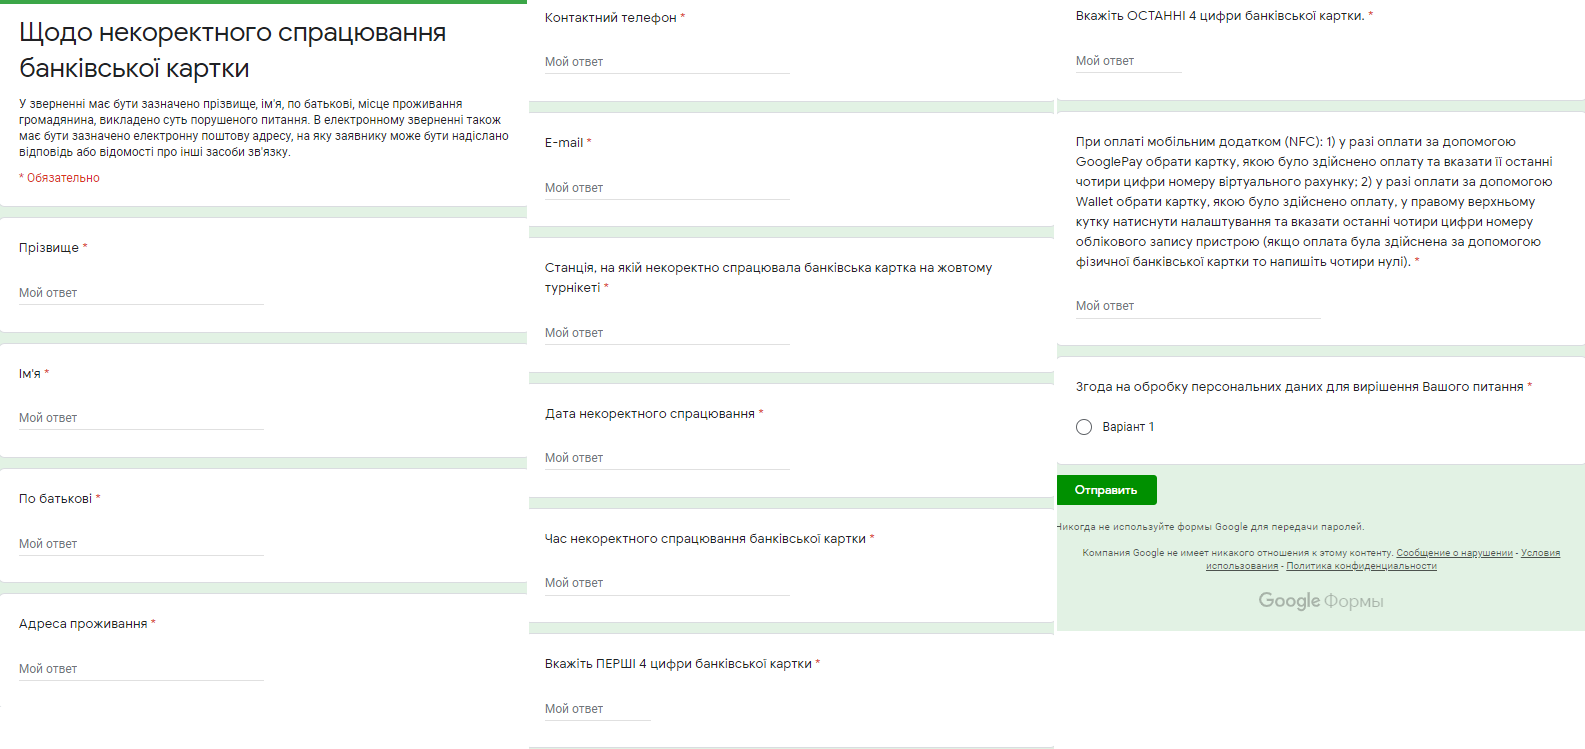Click the form title heading text
The width and height of the screenshot is (1585, 749).
[232, 50]
